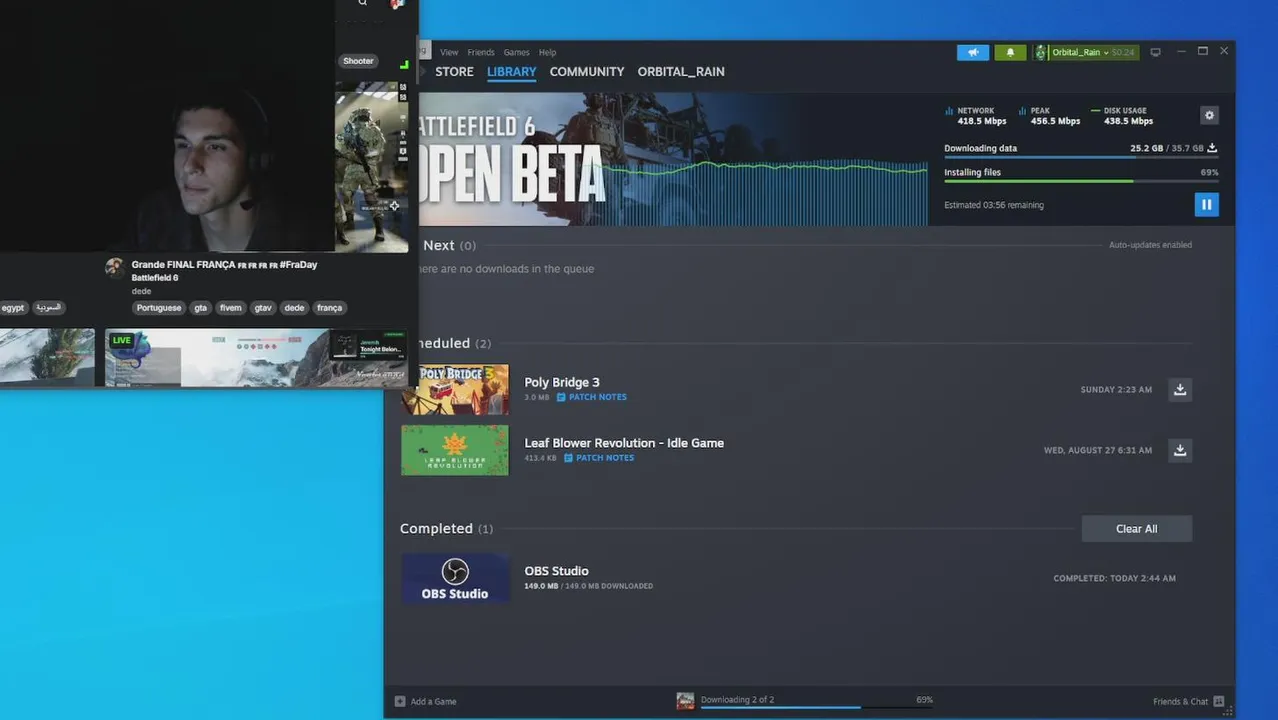Open Leaf Blower Revolution patch notes
Screen dimensions: 1278x720
[599, 458]
